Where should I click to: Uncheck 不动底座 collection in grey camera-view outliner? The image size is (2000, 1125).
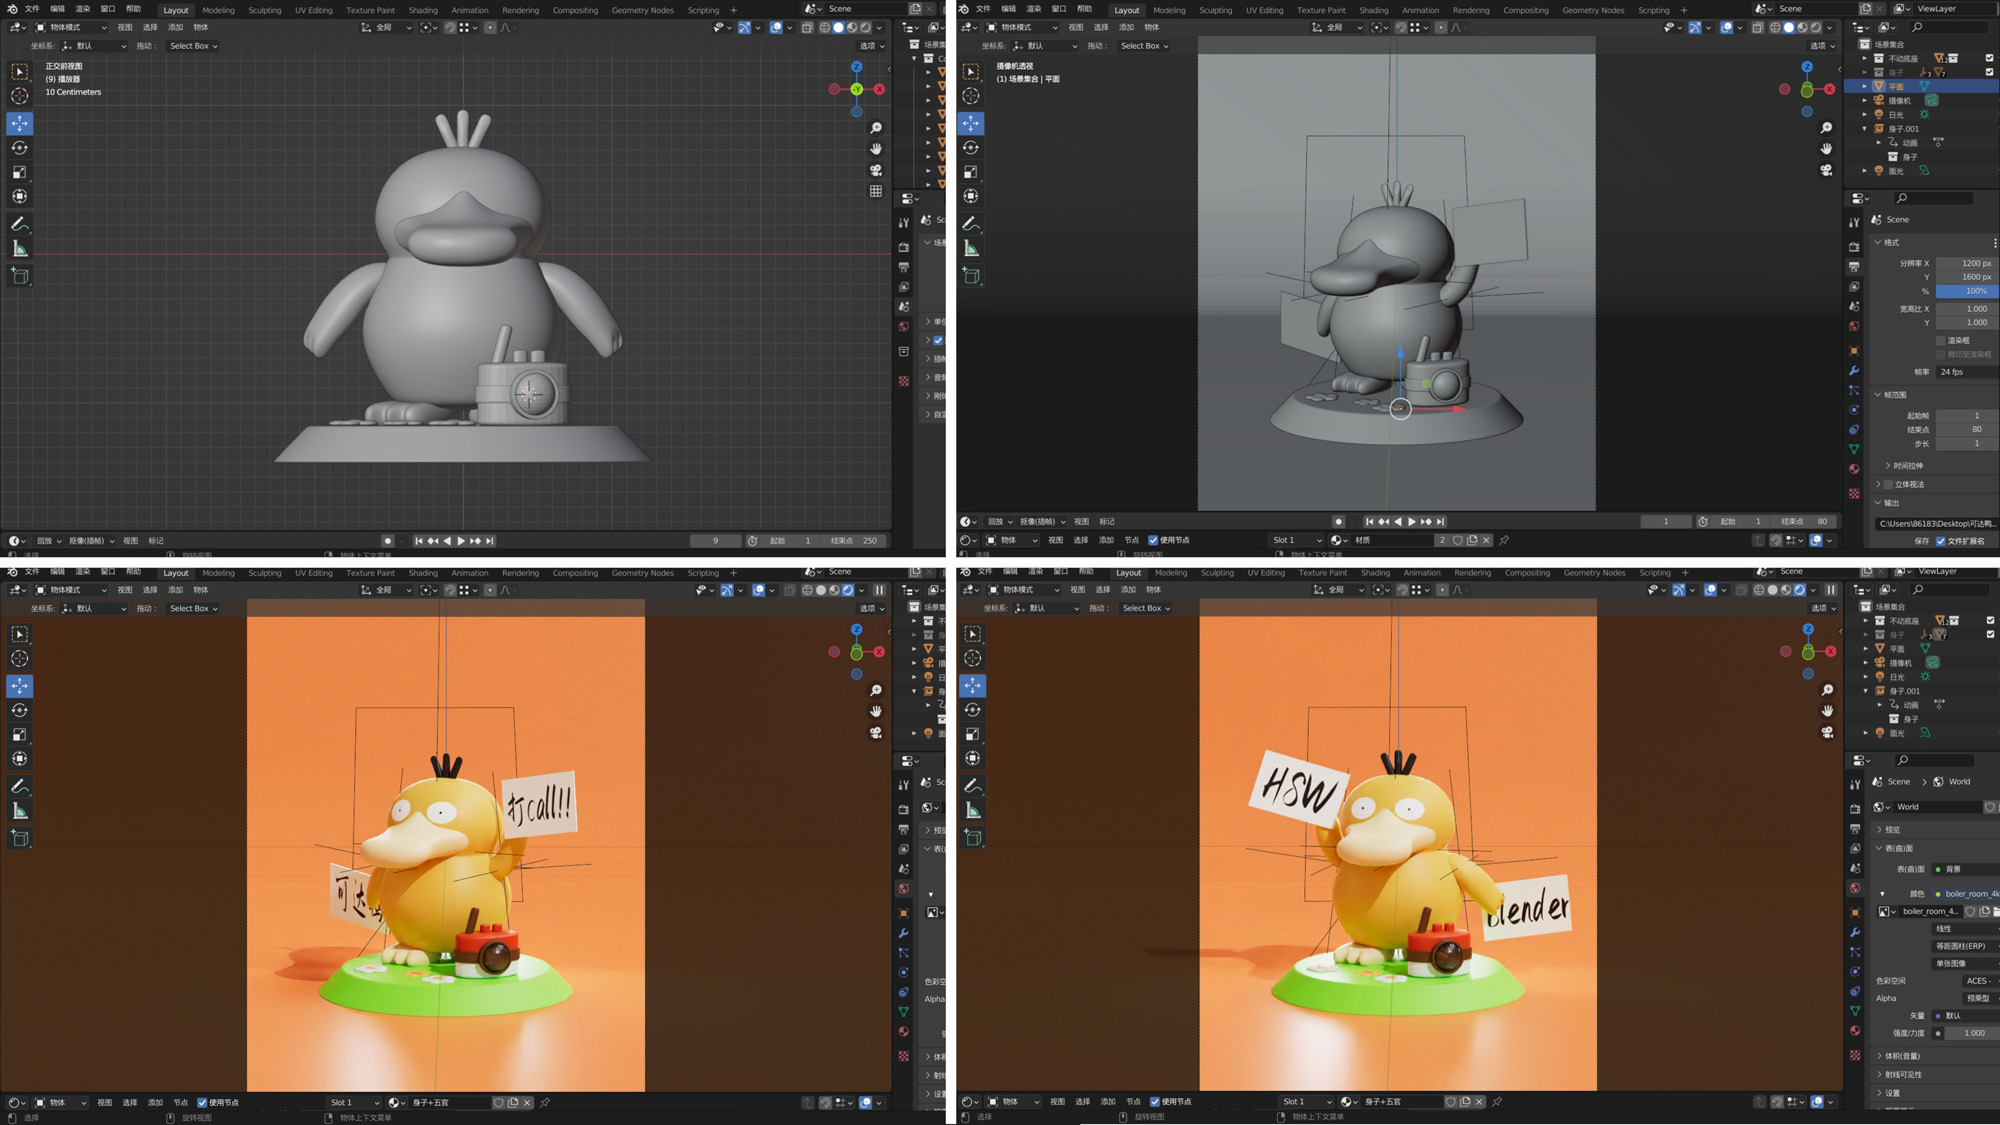click(1989, 58)
